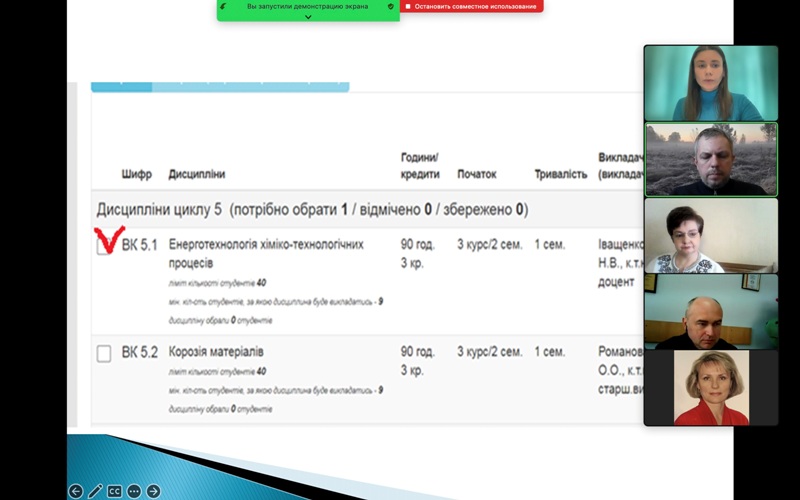Click the Початок column header

(x=477, y=174)
